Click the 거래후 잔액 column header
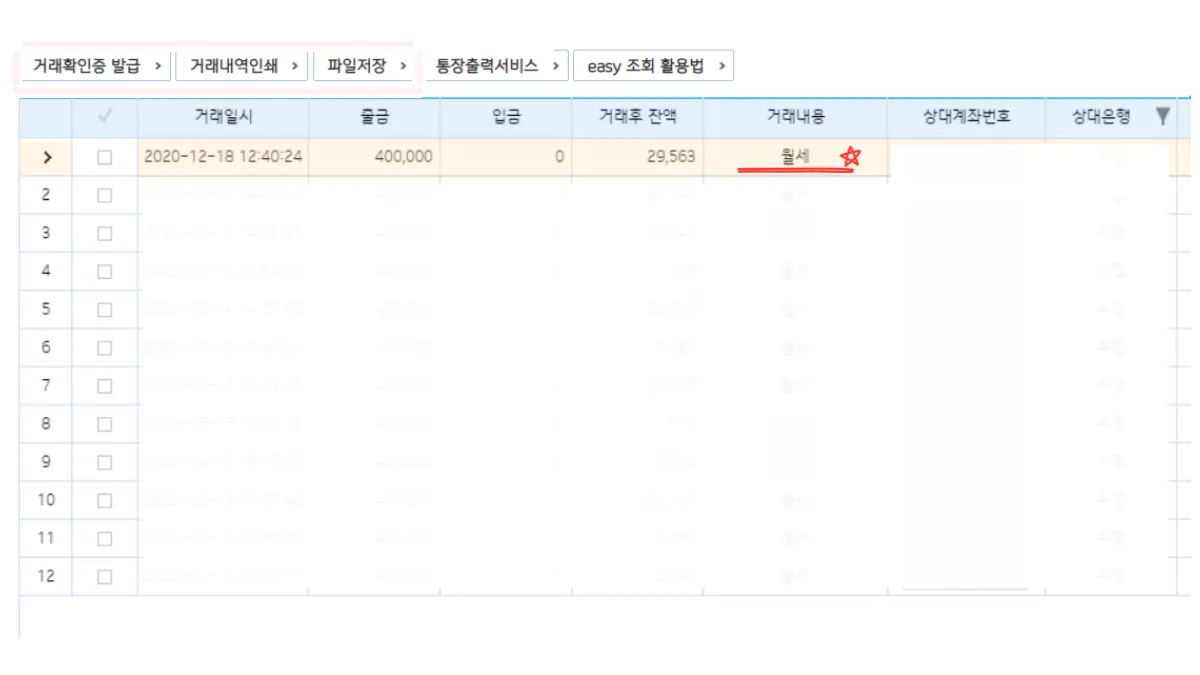Image resolution: width=1200 pixels, height=675 pixels. pos(637,117)
